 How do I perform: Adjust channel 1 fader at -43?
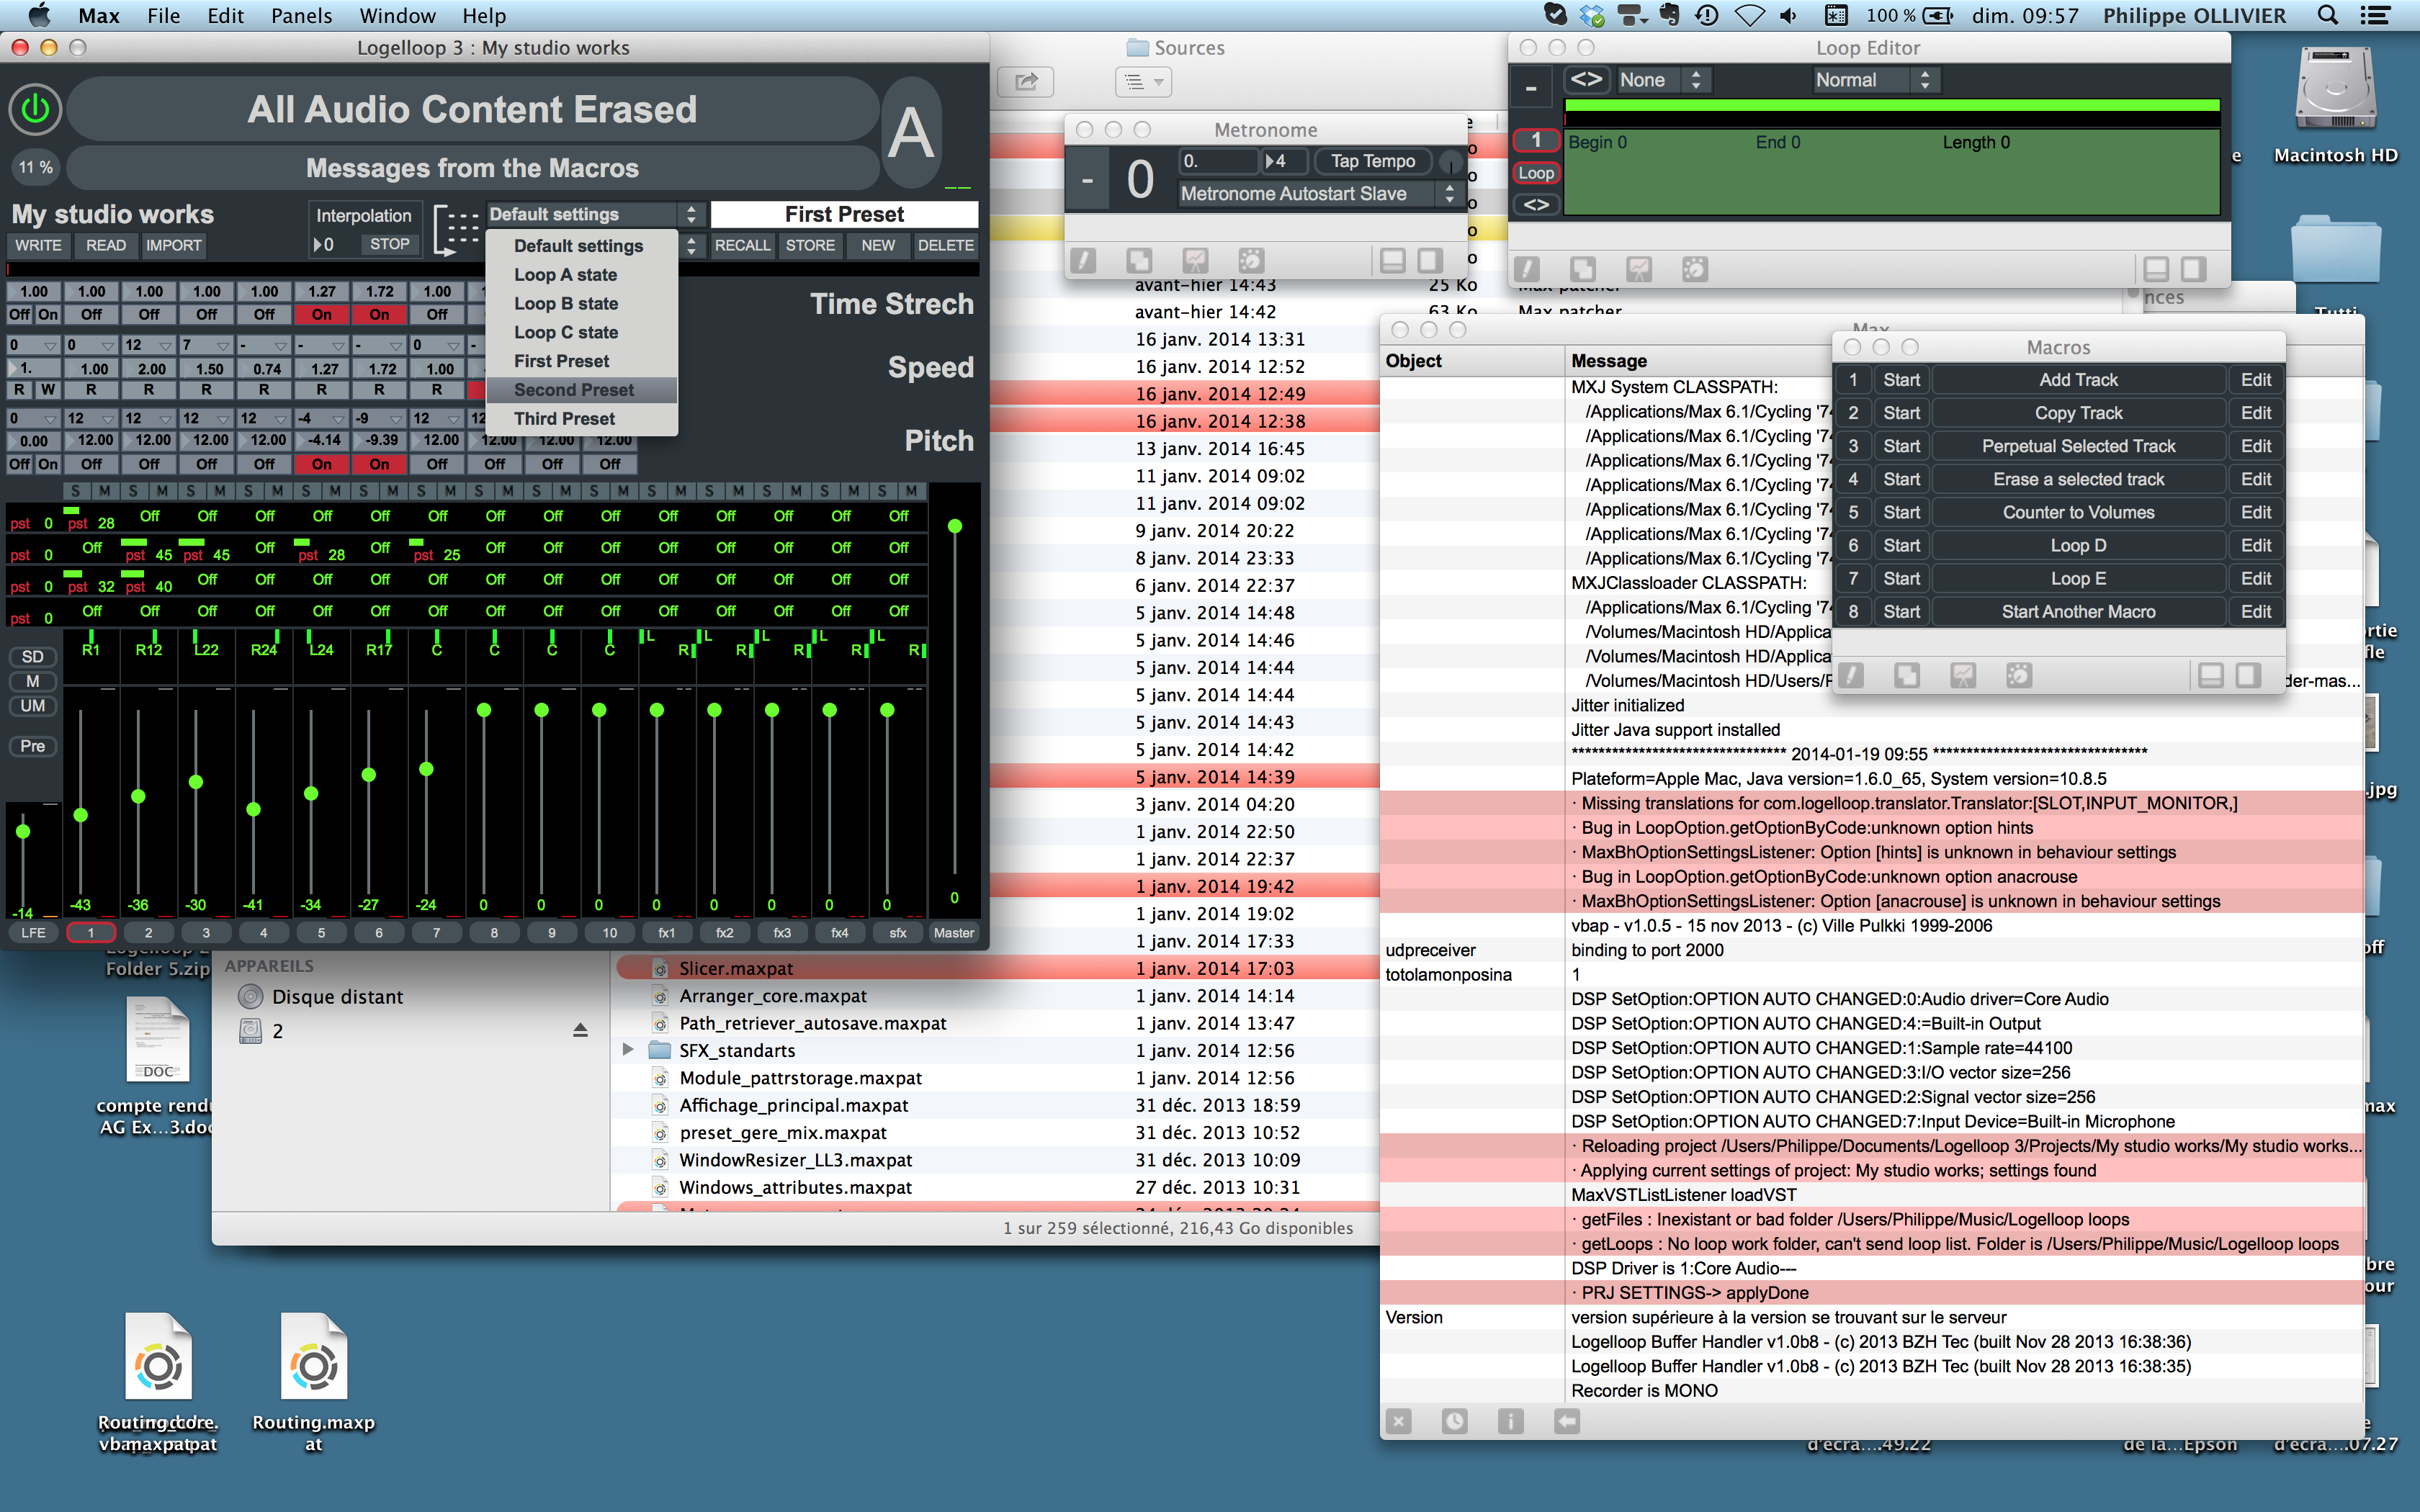(81, 815)
